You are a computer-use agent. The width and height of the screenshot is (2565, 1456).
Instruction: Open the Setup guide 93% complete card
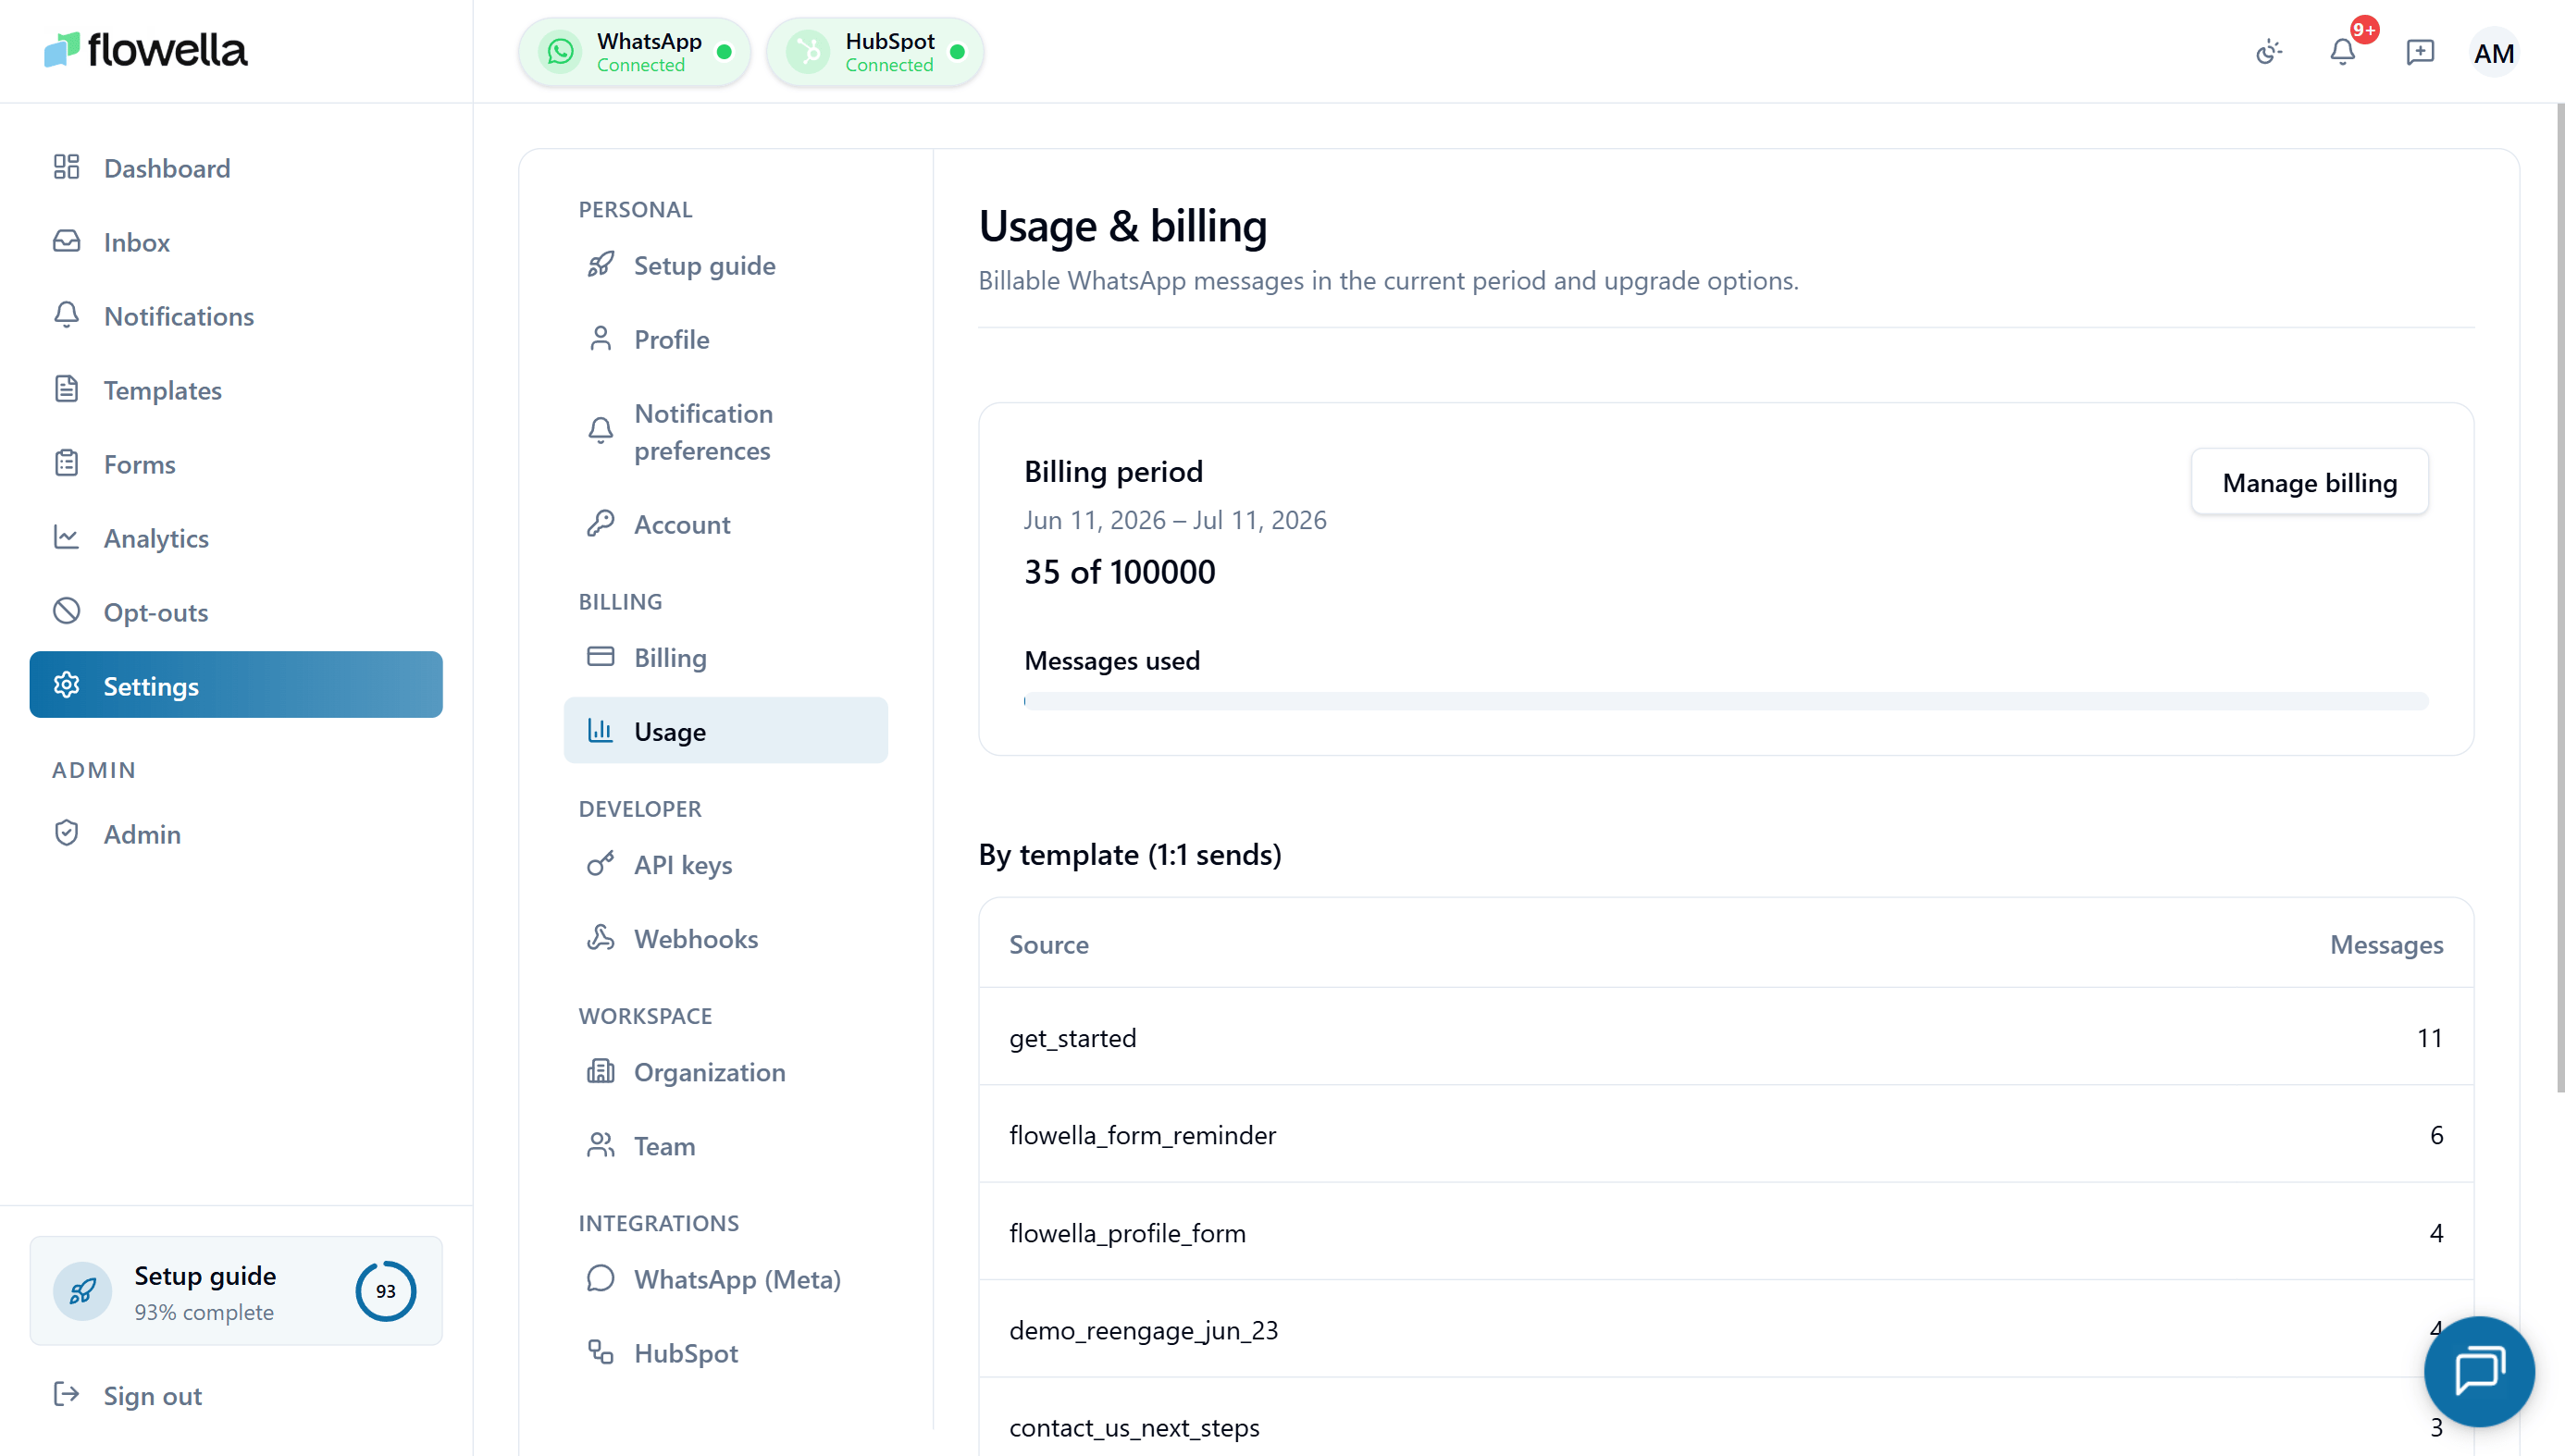pyautogui.click(x=236, y=1291)
